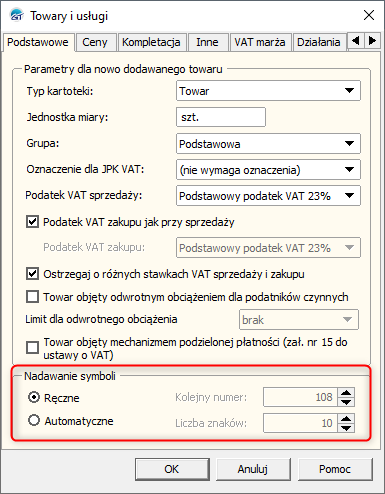385x494 pixels.
Task: Expand Oznaczenie dla JPK VAT dropdown
Action: (x=268, y=169)
